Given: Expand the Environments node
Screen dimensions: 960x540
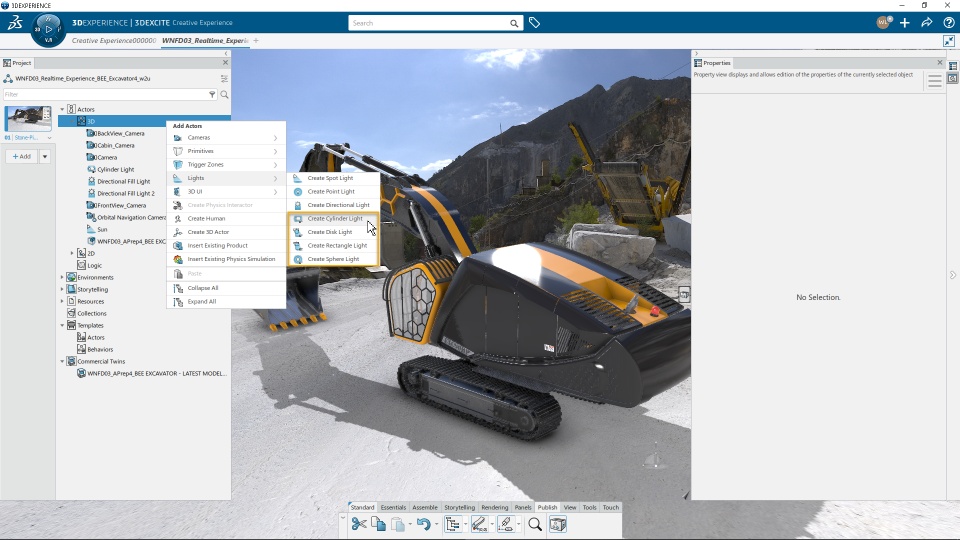Looking at the screenshot, I should tap(62, 277).
